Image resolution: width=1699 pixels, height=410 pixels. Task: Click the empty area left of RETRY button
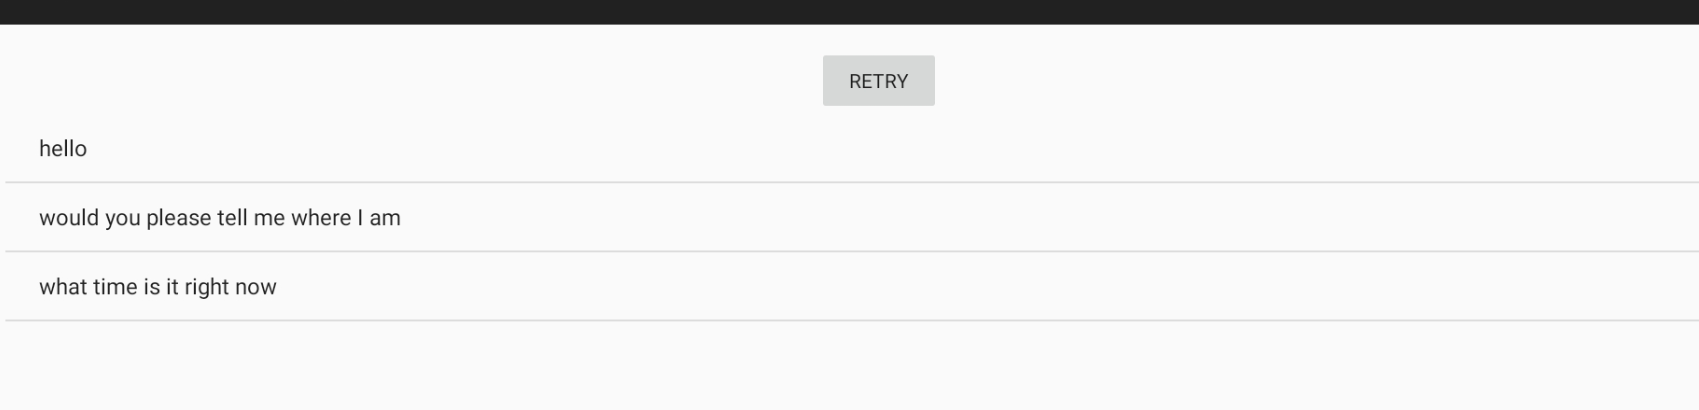[410, 80]
